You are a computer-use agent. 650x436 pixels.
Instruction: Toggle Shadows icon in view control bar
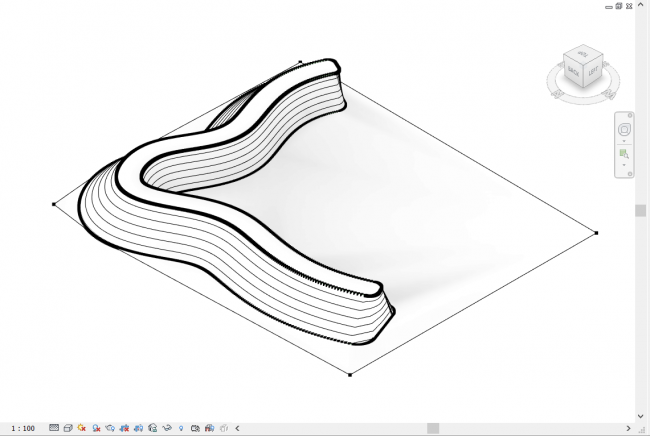pos(96,428)
